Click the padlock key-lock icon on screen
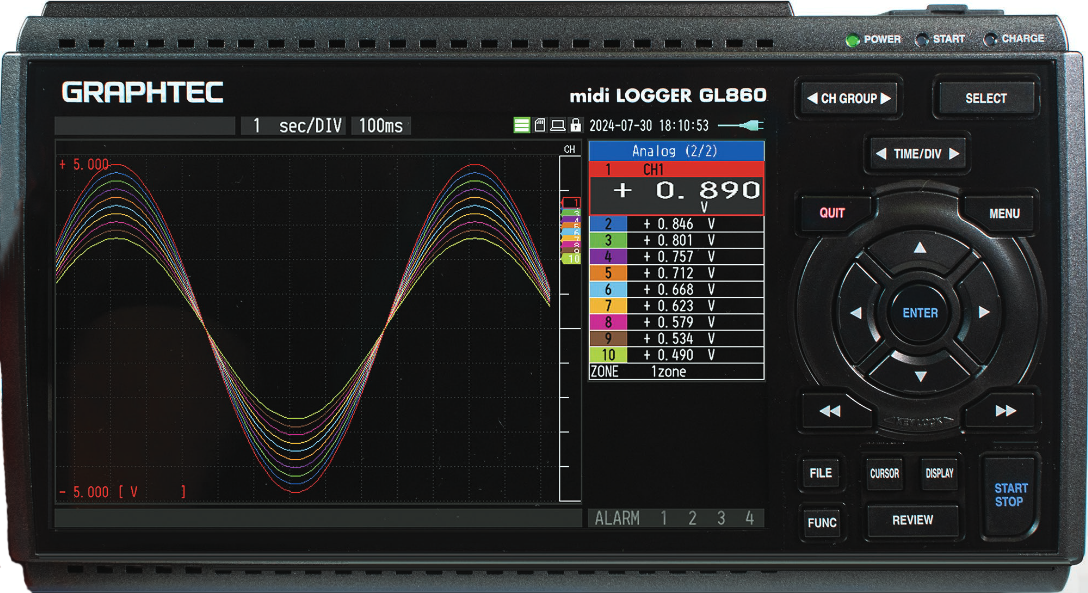Viewport: 1088px width, 593px height. tap(576, 125)
